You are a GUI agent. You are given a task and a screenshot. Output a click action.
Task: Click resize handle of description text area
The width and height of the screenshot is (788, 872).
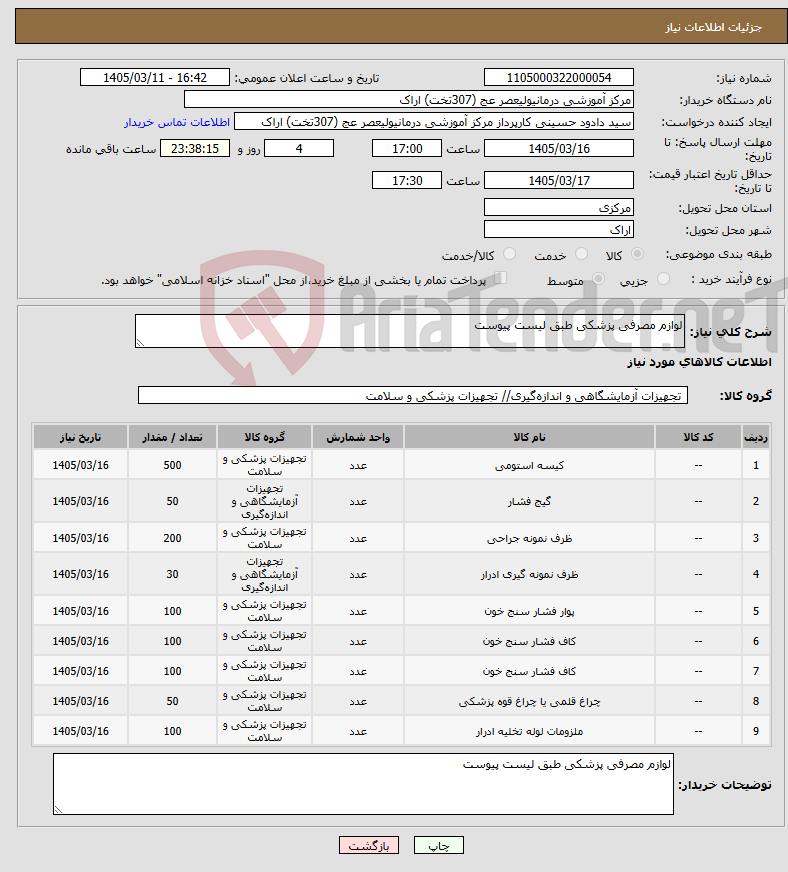(140, 343)
